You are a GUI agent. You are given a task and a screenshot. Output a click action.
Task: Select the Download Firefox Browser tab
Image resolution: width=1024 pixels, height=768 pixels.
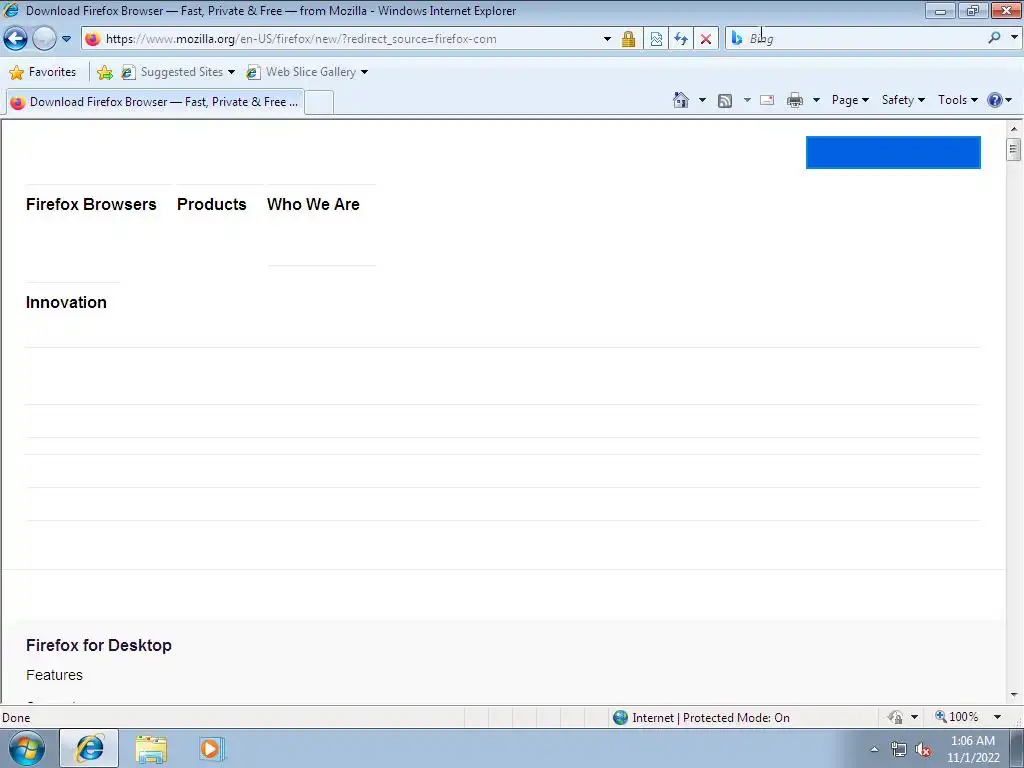tap(155, 102)
